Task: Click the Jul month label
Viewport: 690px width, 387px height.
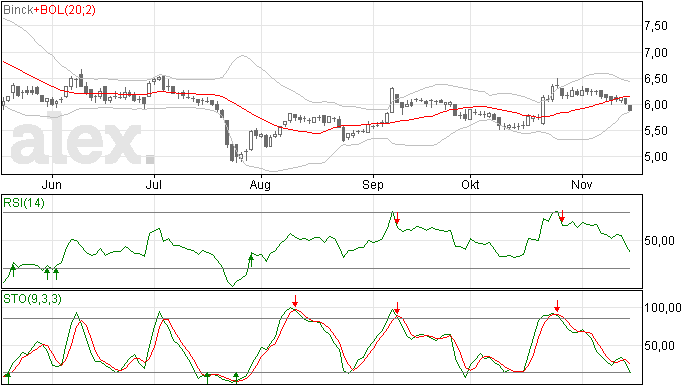Action: [x=154, y=184]
